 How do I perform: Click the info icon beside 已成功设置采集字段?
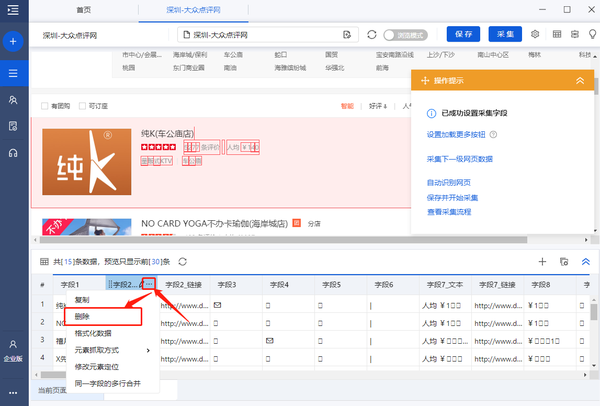click(431, 113)
